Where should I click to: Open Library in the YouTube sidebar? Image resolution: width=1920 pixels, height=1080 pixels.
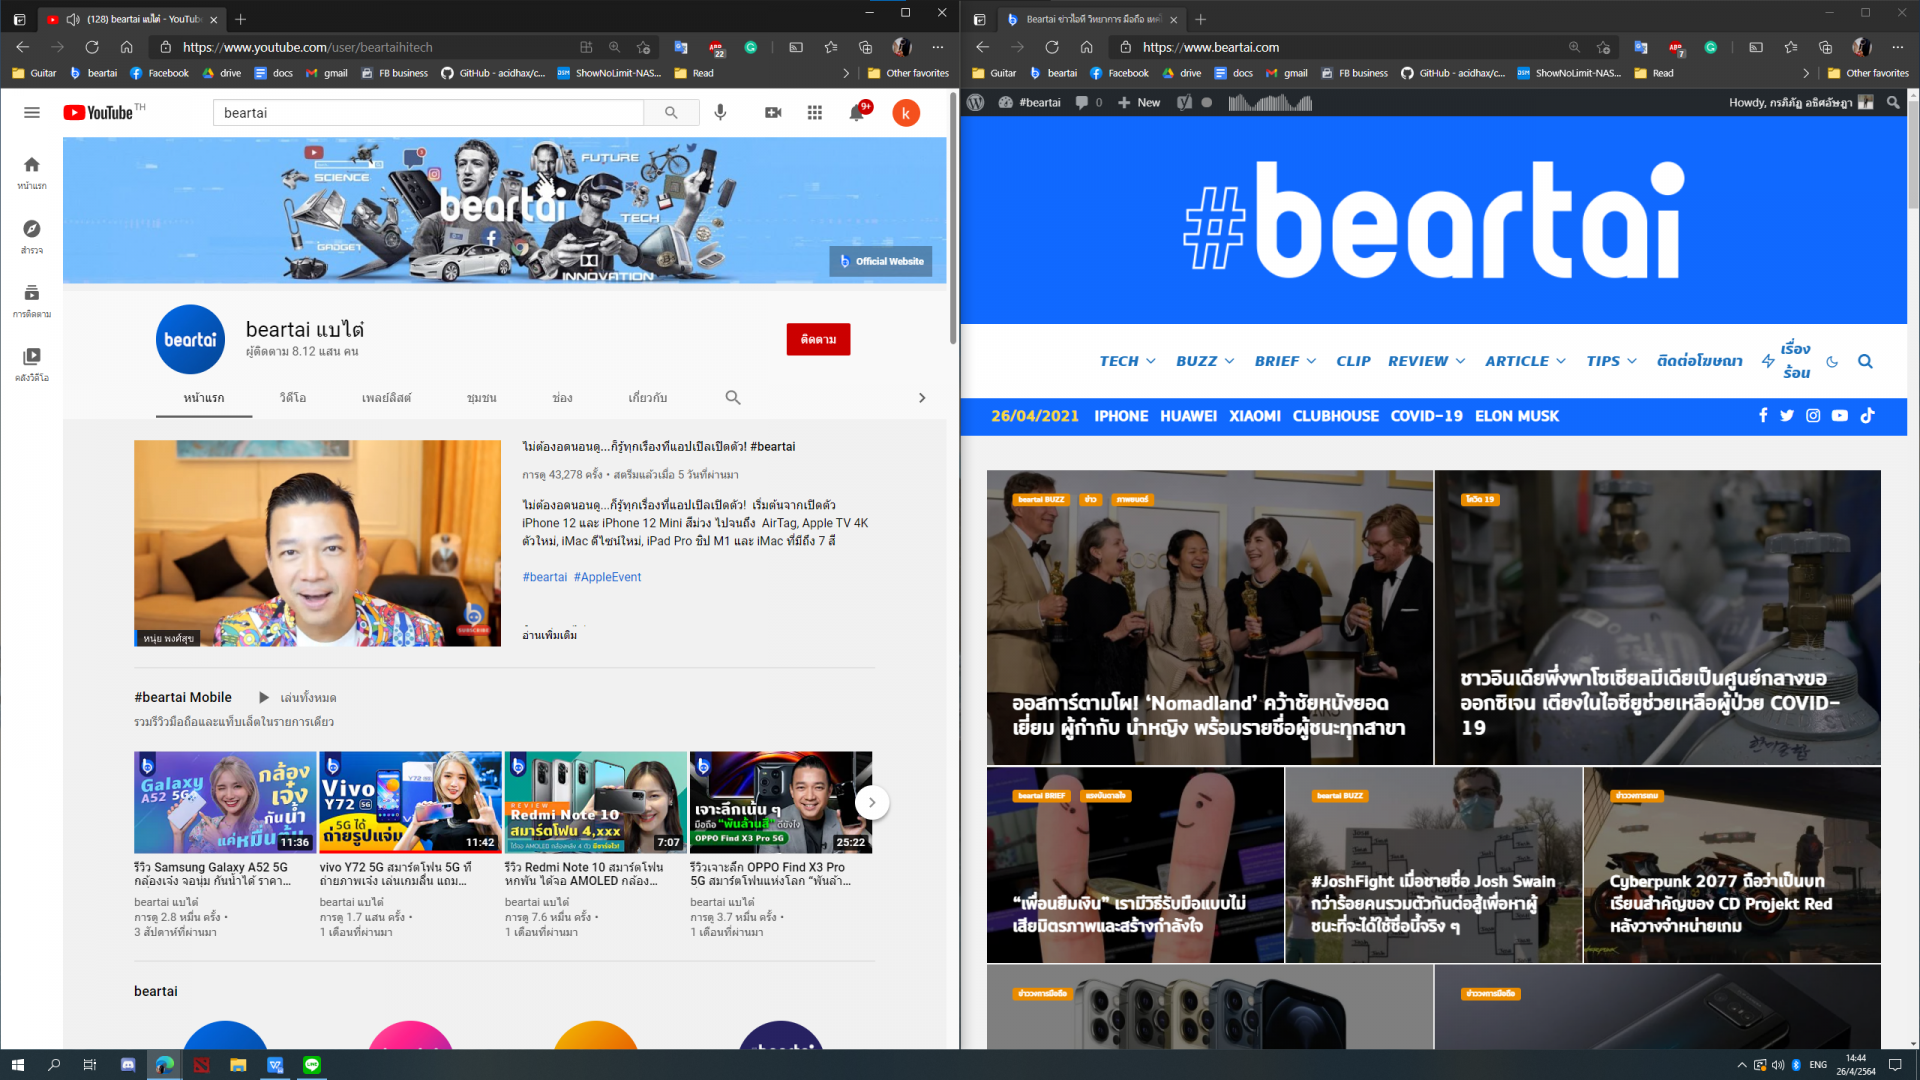32,364
